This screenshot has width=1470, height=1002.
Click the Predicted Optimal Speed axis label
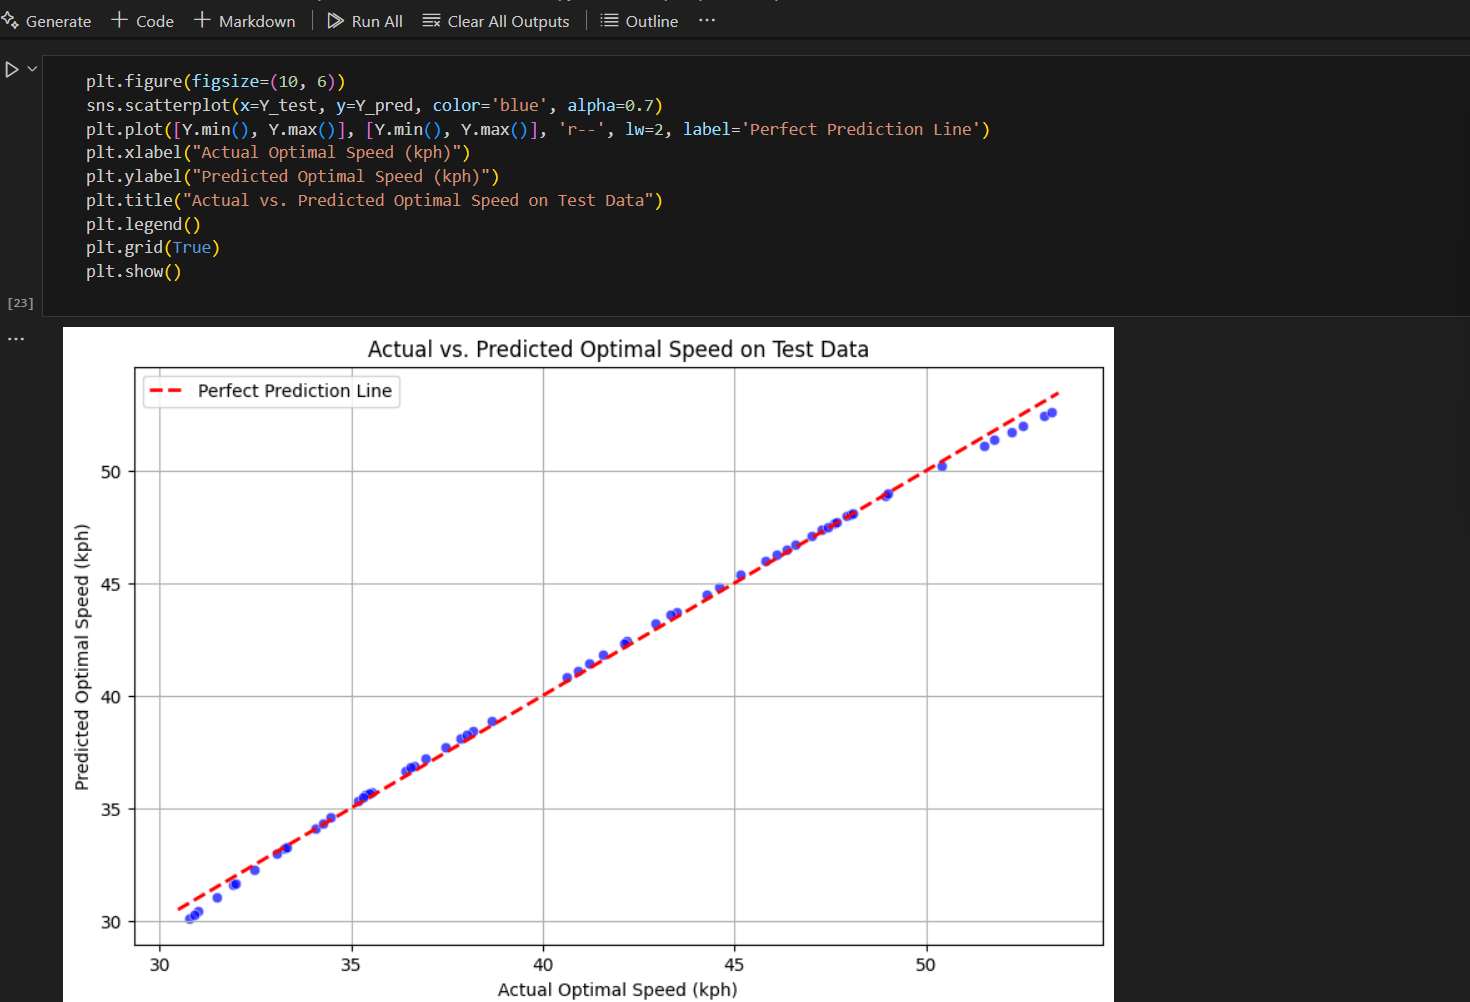[82, 657]
